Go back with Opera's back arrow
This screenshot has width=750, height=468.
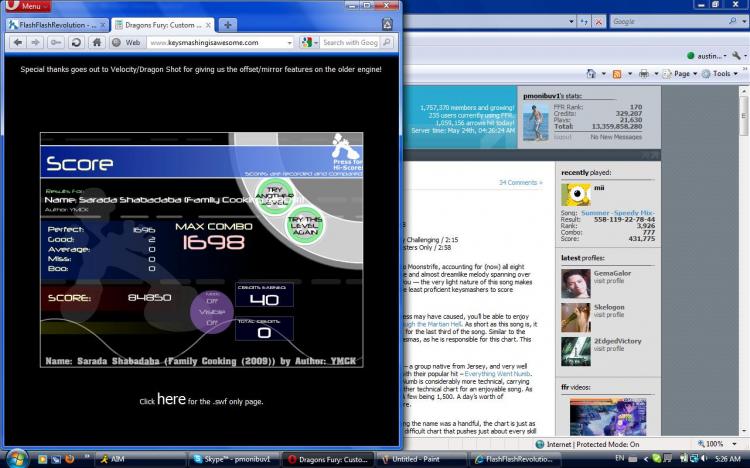click(x=18, y=43)
